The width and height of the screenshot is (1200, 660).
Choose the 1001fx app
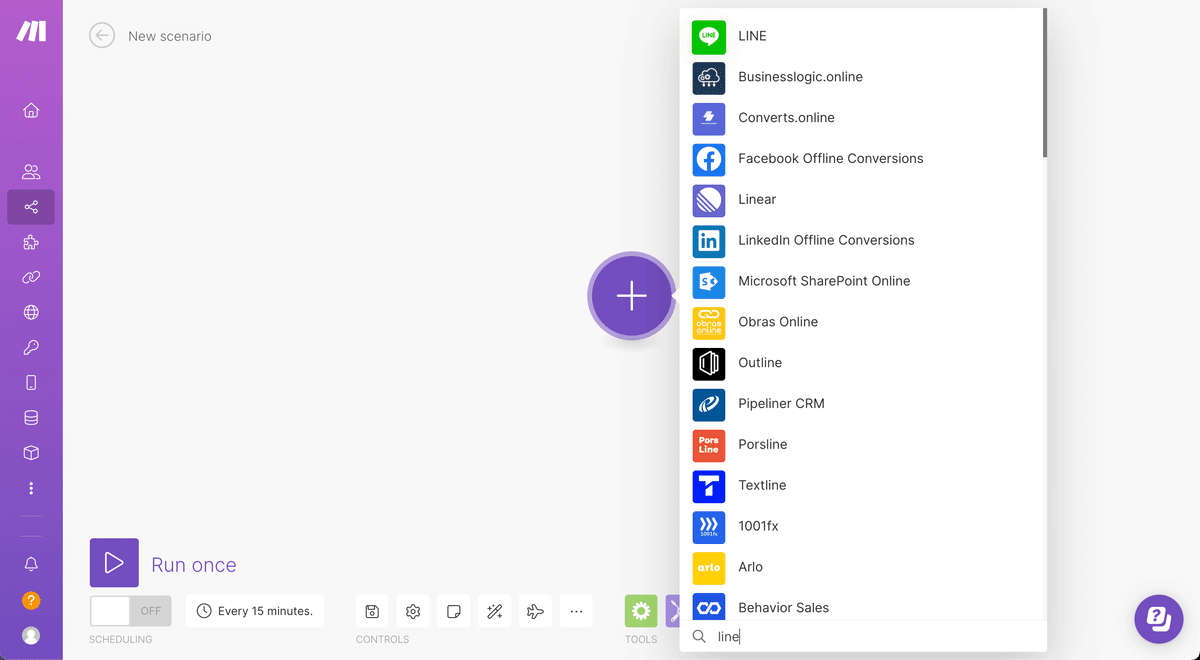point(863,526)
